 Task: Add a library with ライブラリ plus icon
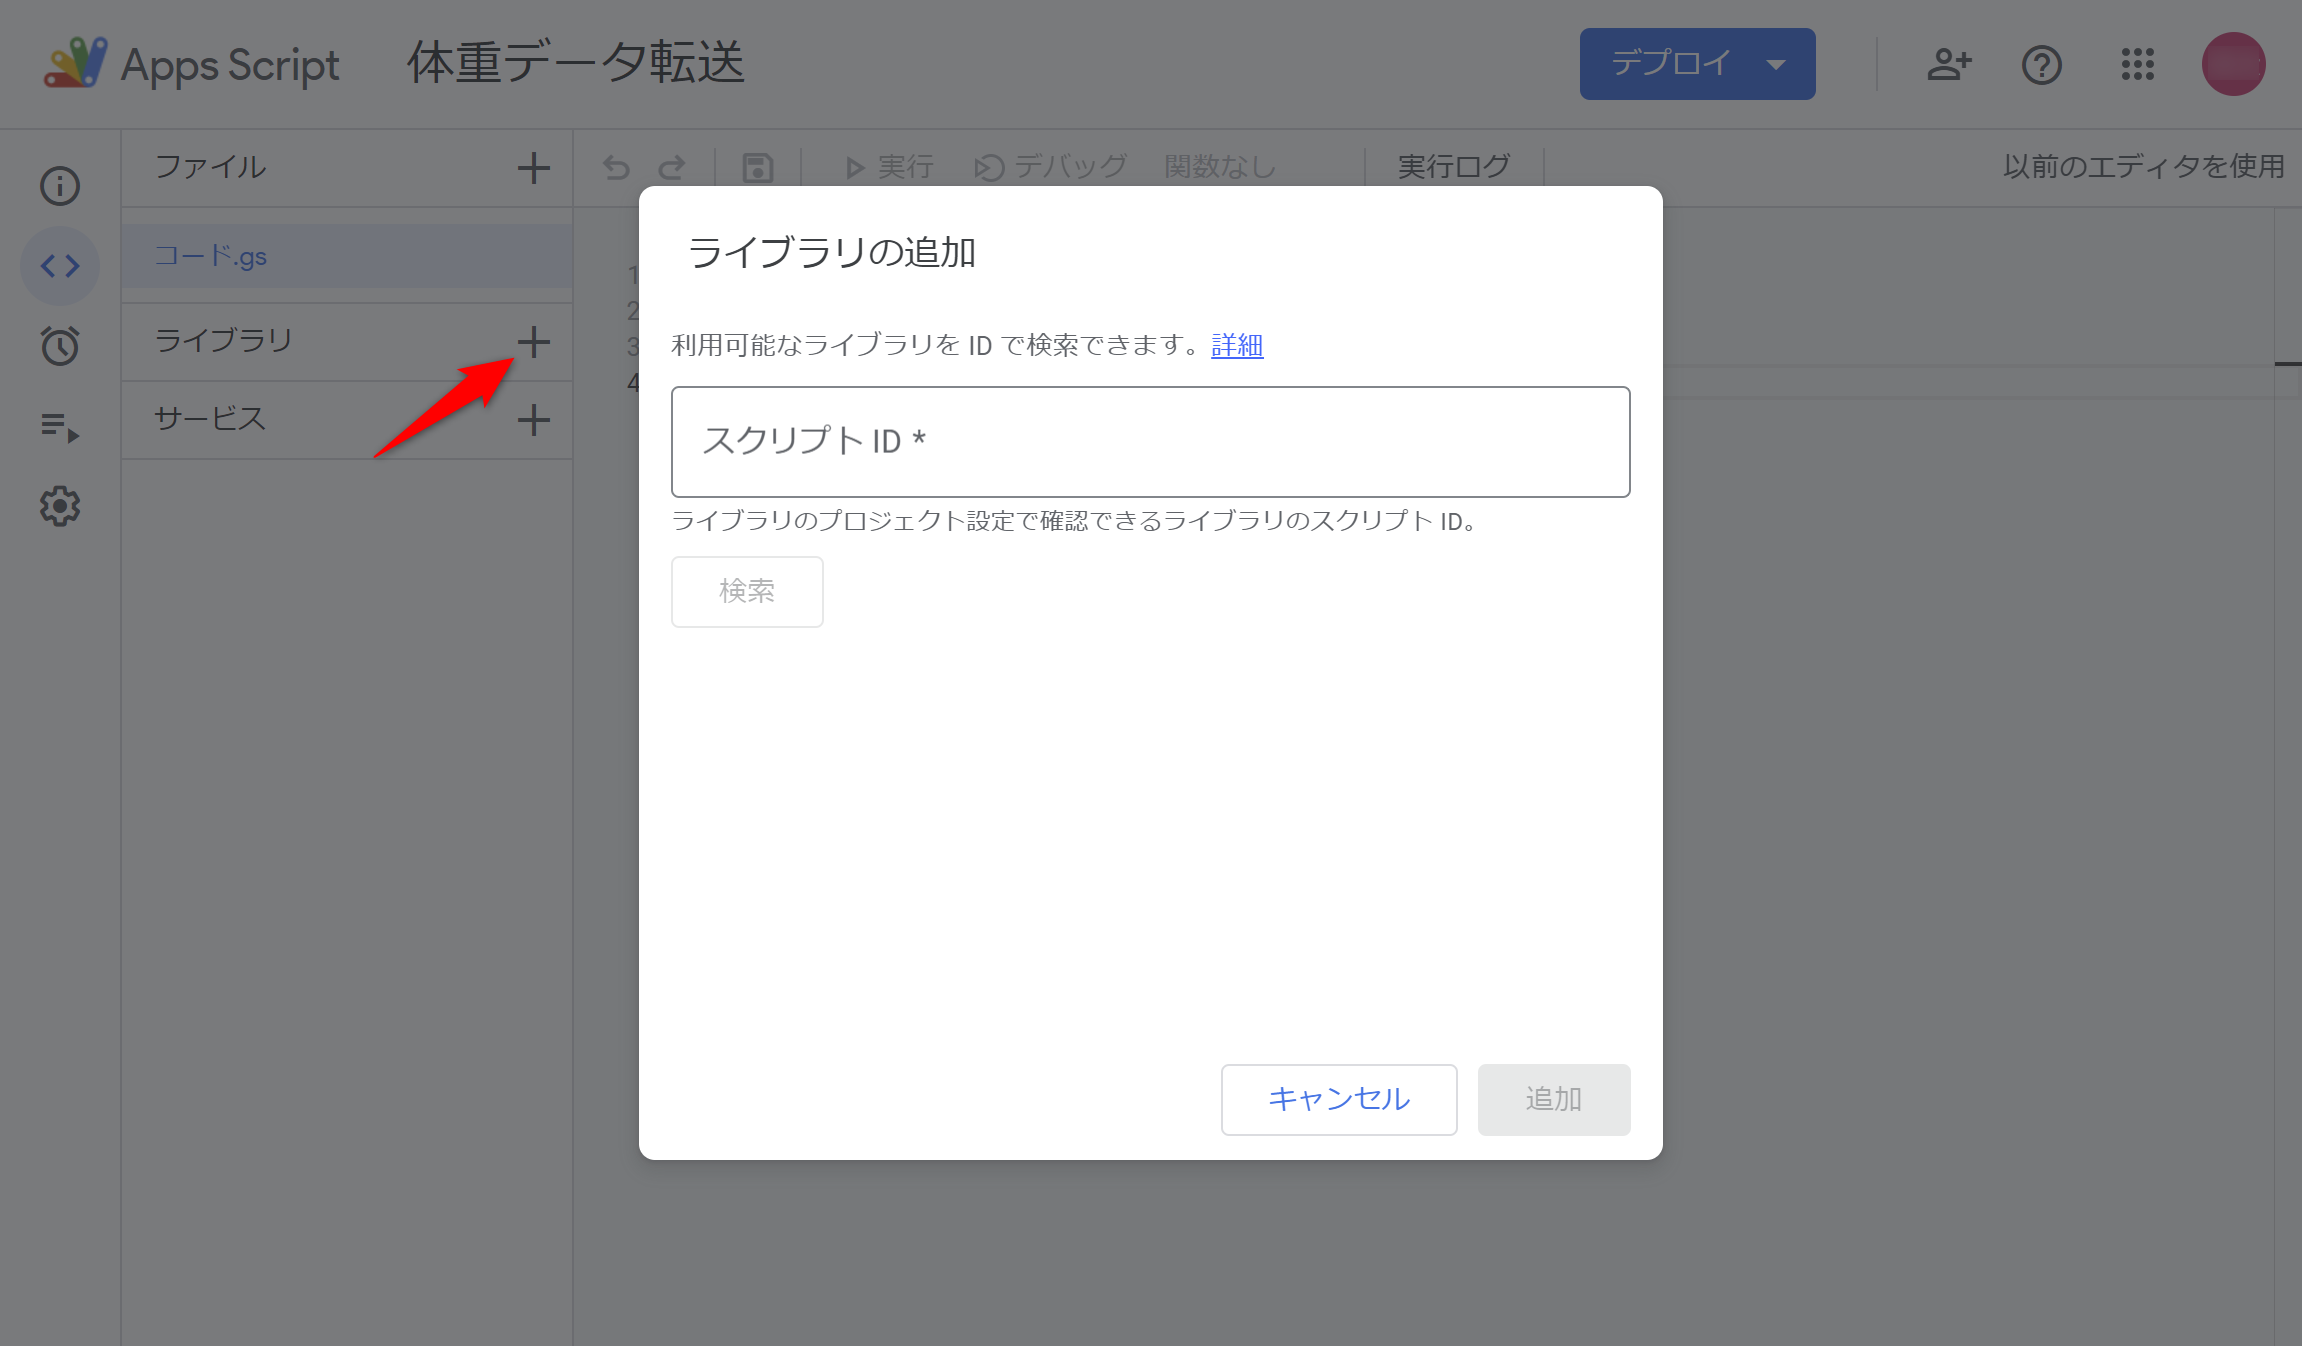534,342
